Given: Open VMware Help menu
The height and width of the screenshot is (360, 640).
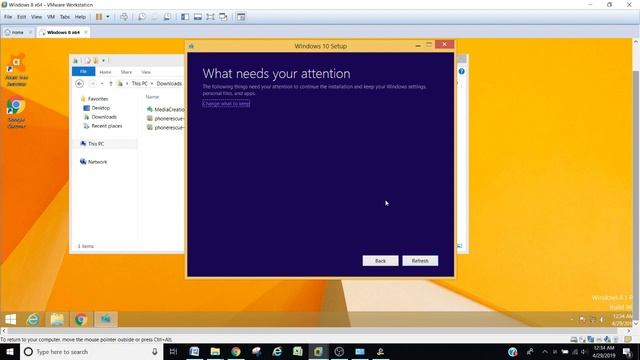Looking at the screenshot, I should [80, 17].
